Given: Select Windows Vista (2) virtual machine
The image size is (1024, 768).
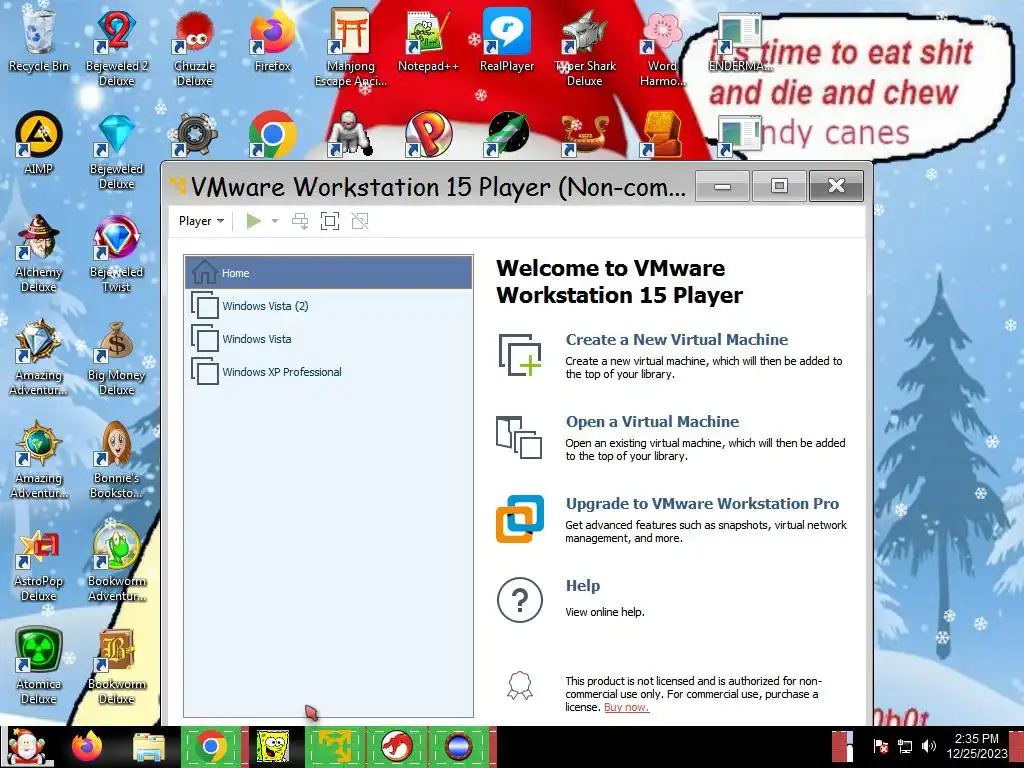Looking at the screenshot, I should tap(328, 306).
